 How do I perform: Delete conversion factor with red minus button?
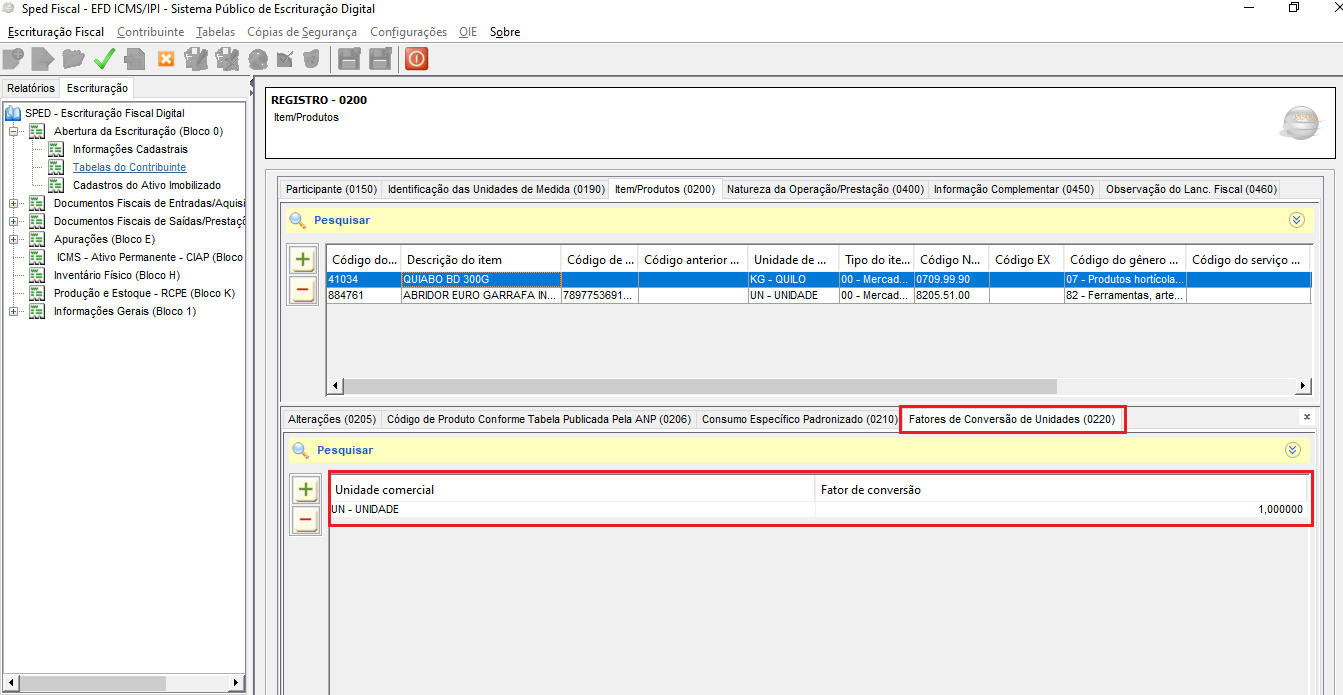click(306, 520)
